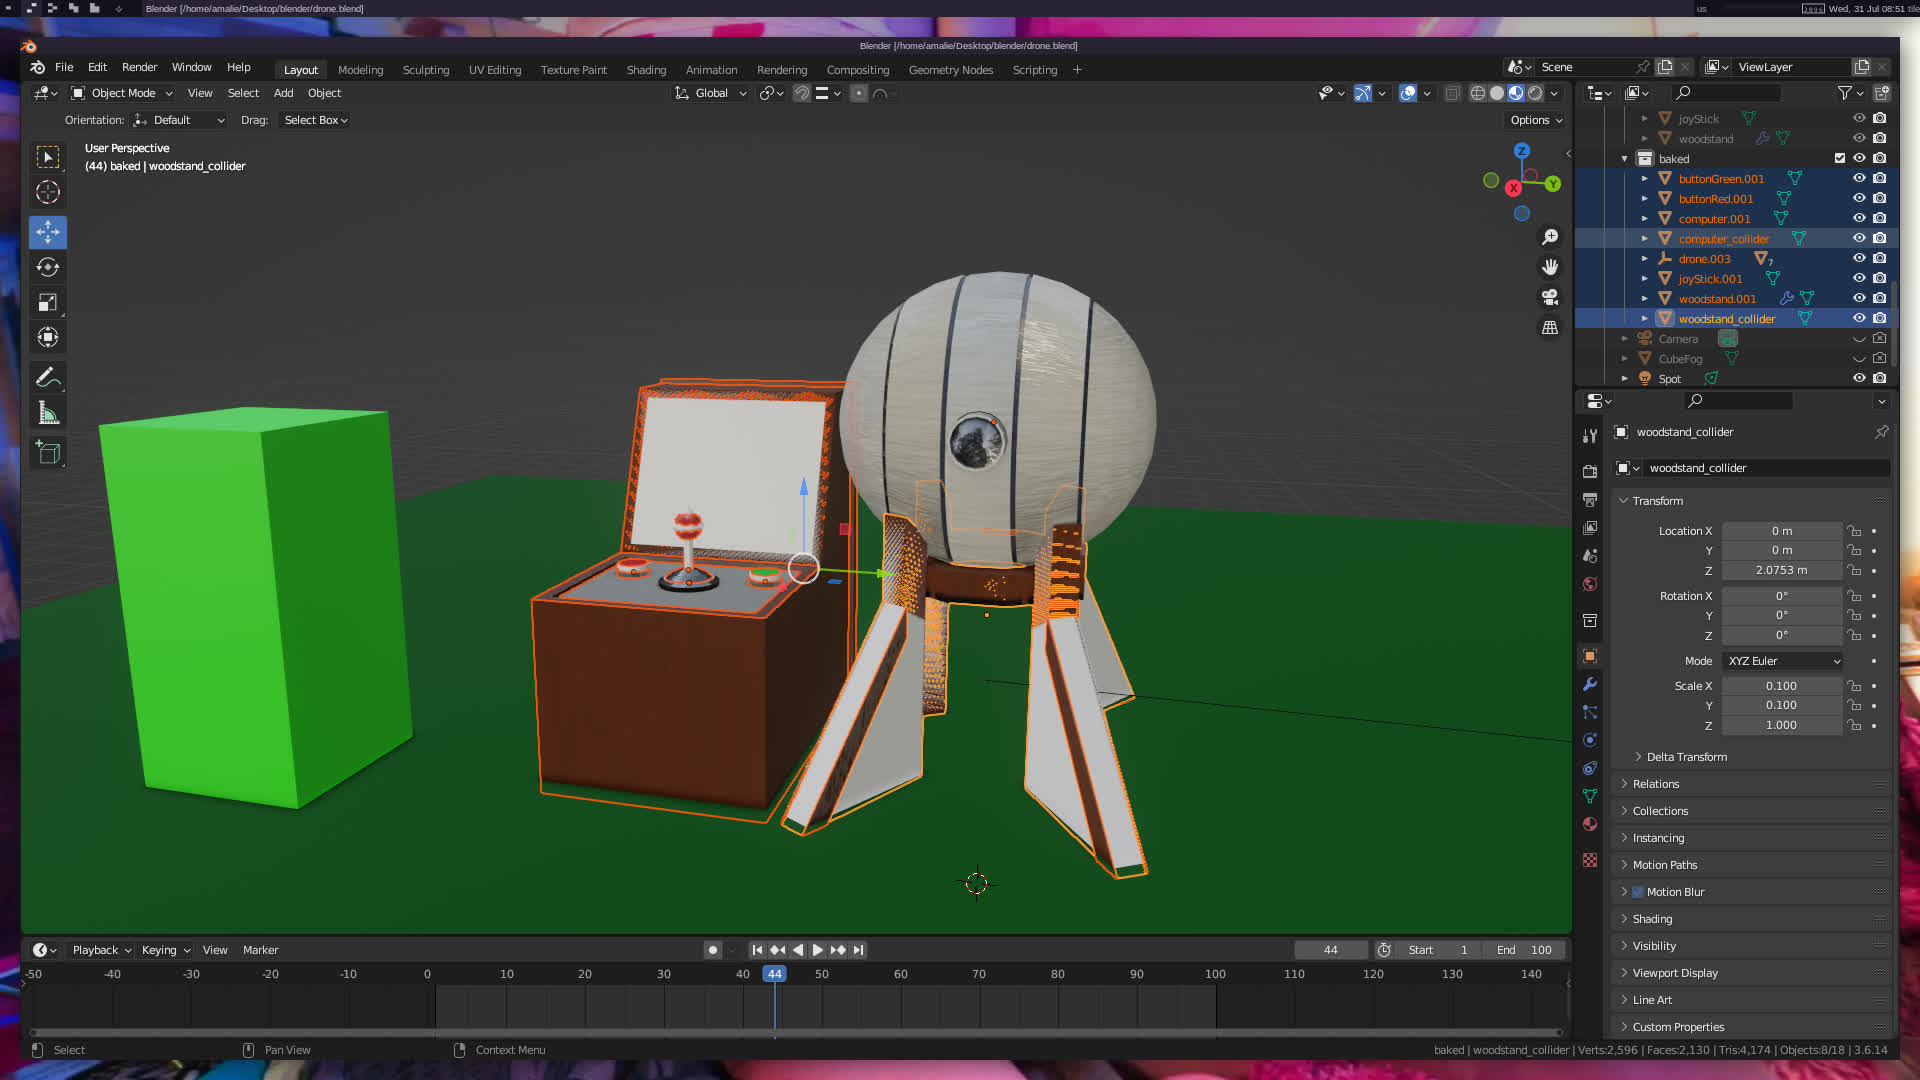Click the play animation button
Screen dimensions: 1920x1080
point(818,950)
